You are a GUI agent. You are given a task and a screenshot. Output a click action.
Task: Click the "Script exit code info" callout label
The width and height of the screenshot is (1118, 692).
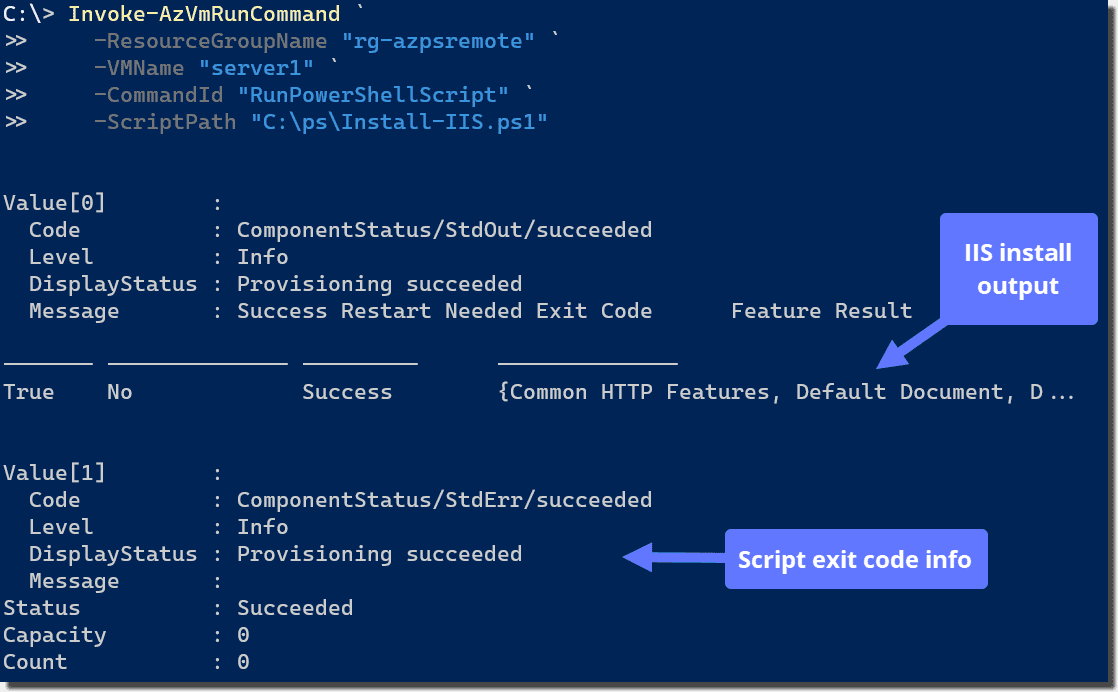[855, 559]
